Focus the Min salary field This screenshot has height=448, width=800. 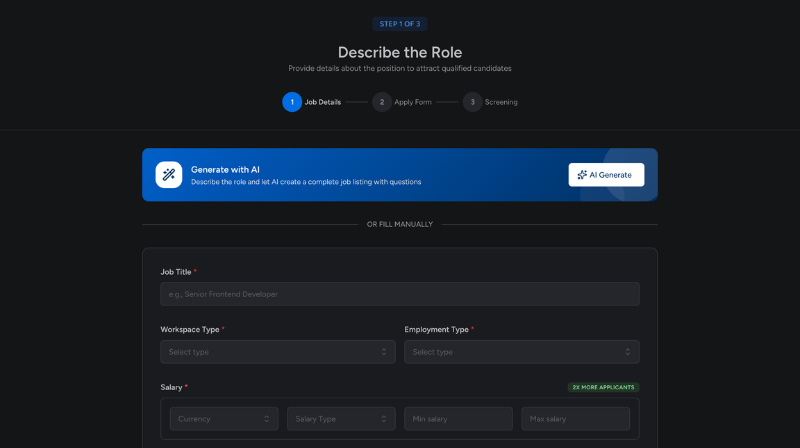point(458,419)
